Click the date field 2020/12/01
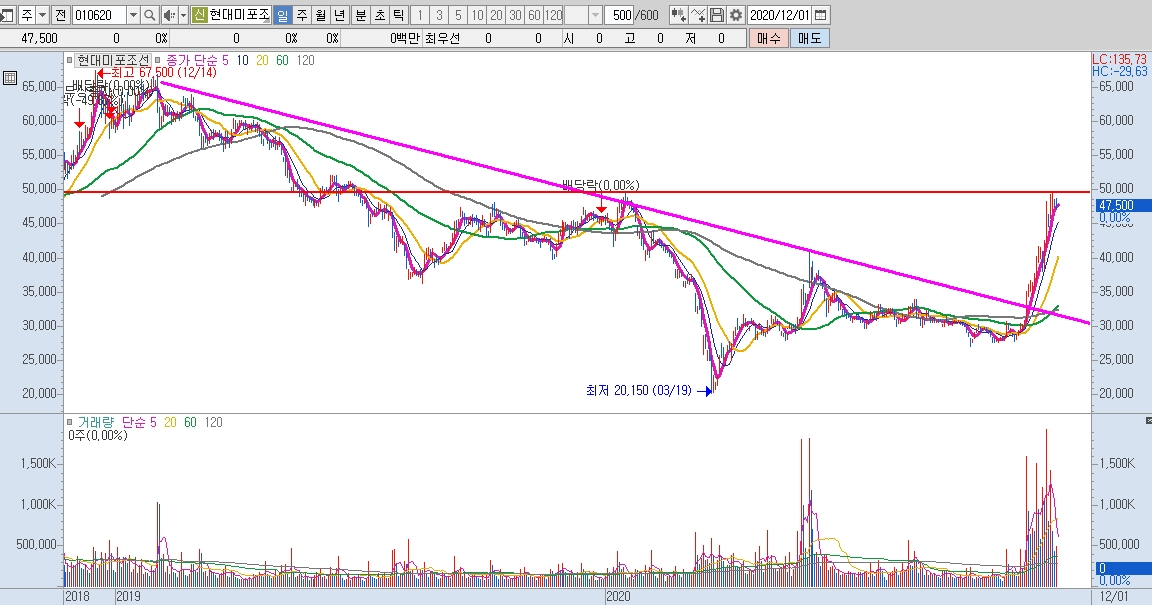 tap(780, 15)
